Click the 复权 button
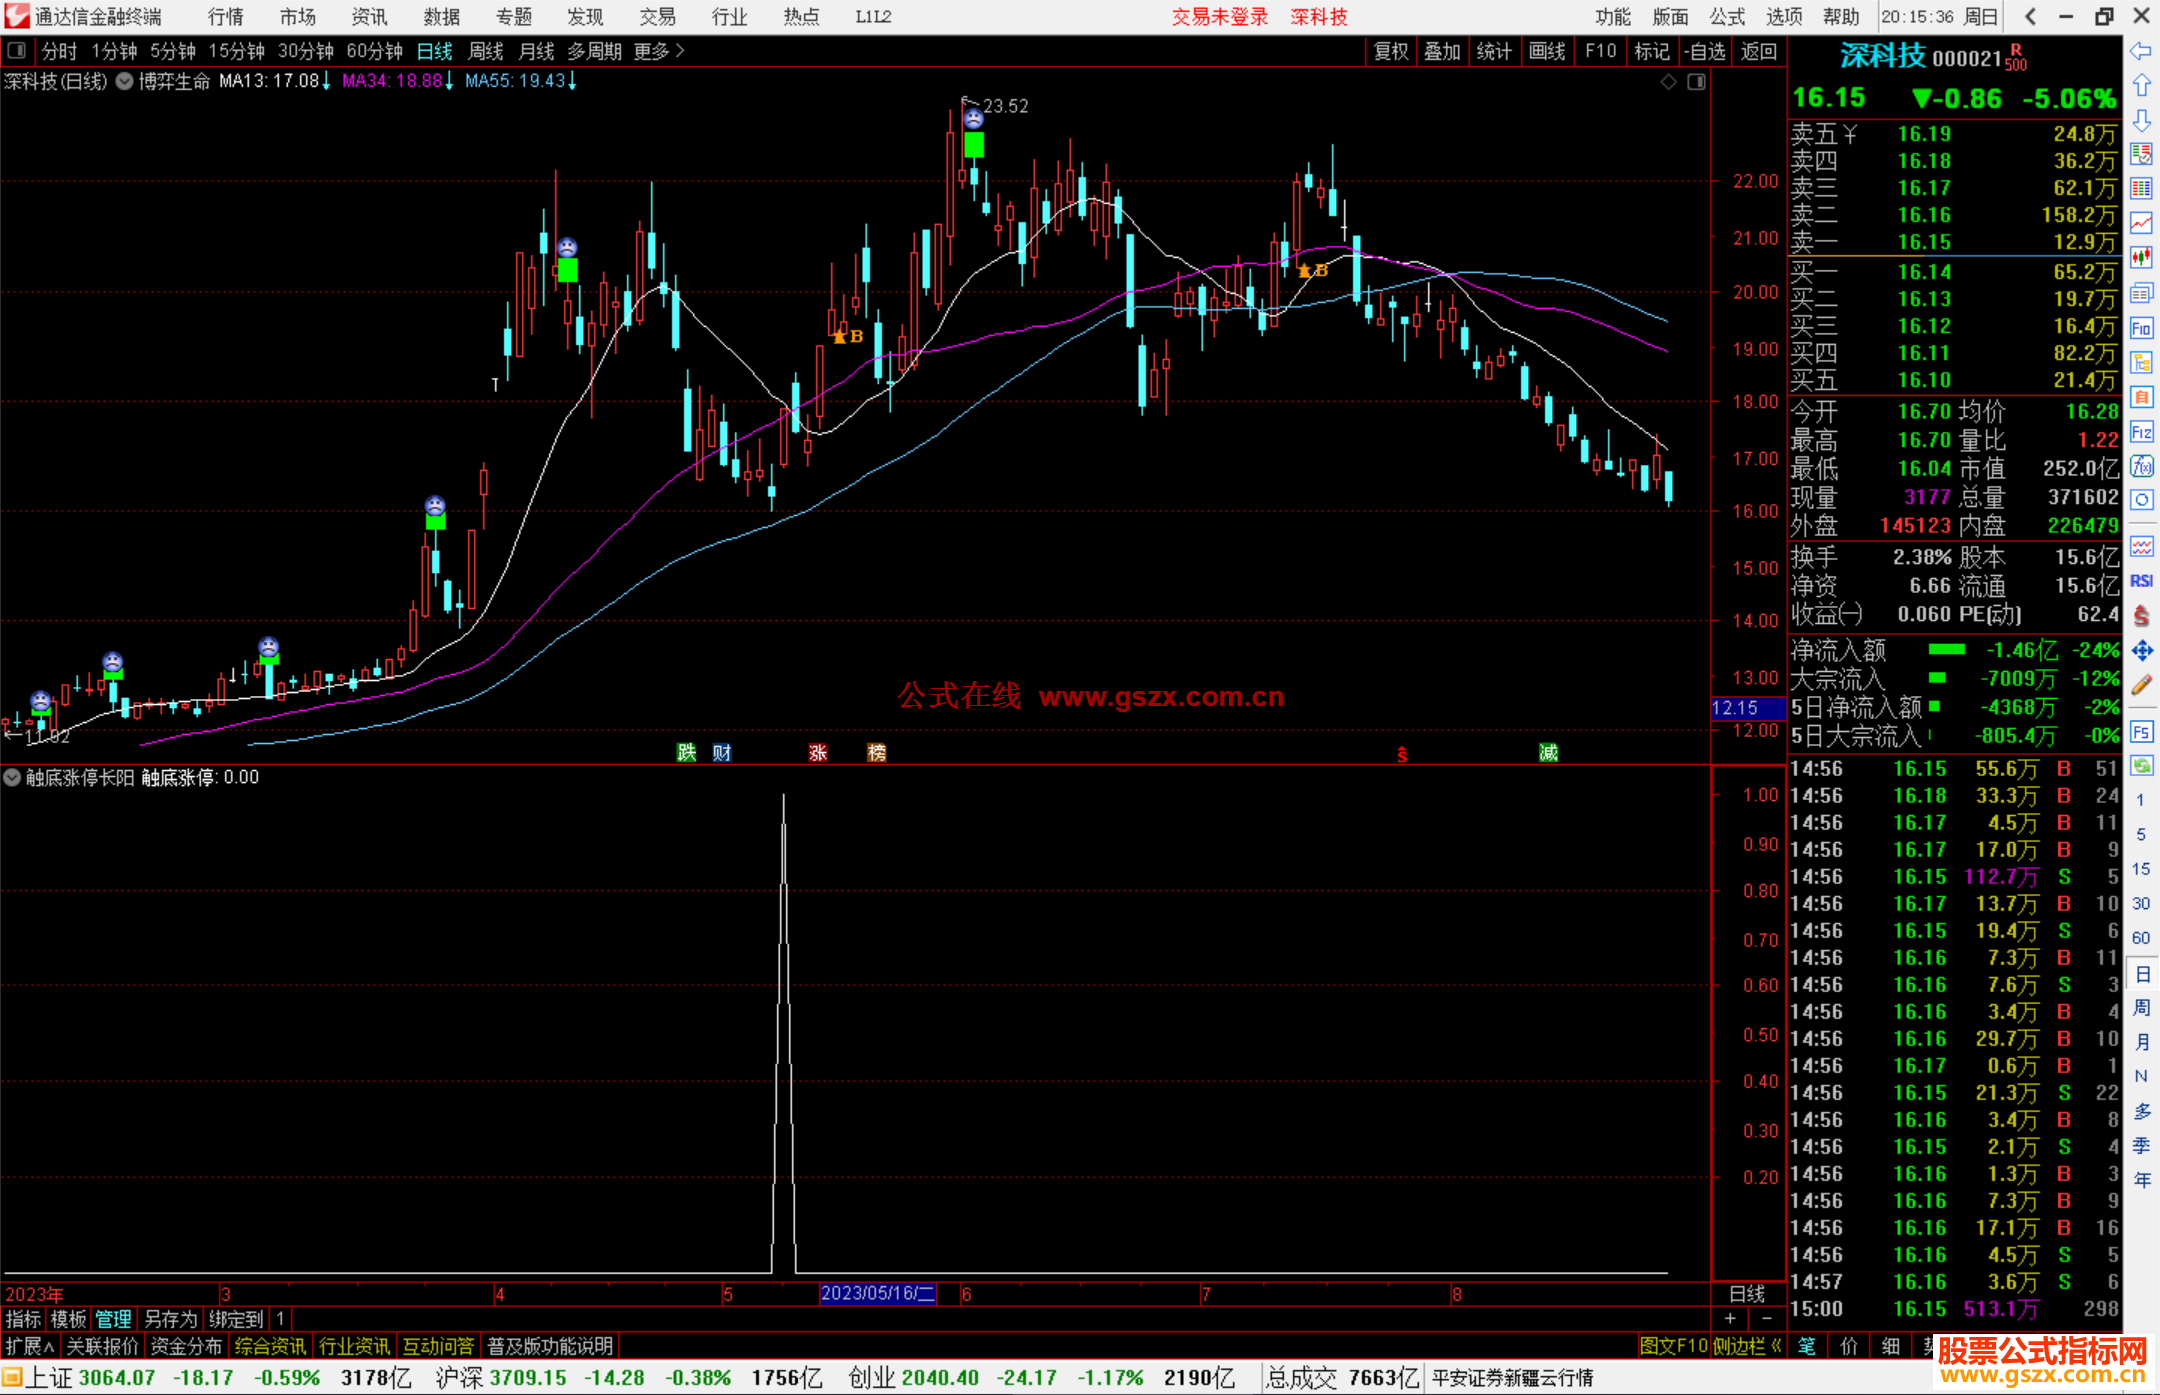The height and width of the screenshot is (1395, 2160). [x=1391, y=51]
